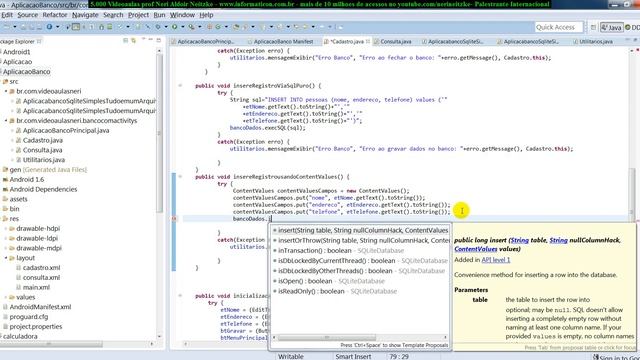Choose insert(String table...) proposal
The image size is (640, 360).
pos(360,231)
